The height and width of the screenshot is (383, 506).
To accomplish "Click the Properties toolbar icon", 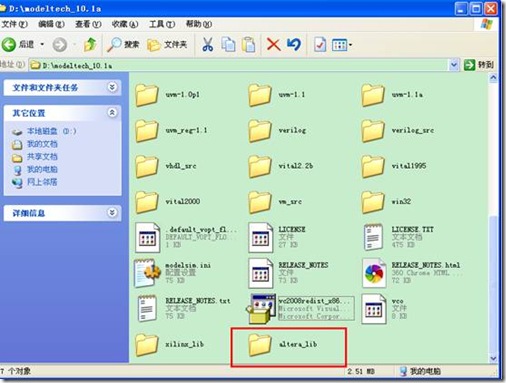I will [x=320, y=44].
